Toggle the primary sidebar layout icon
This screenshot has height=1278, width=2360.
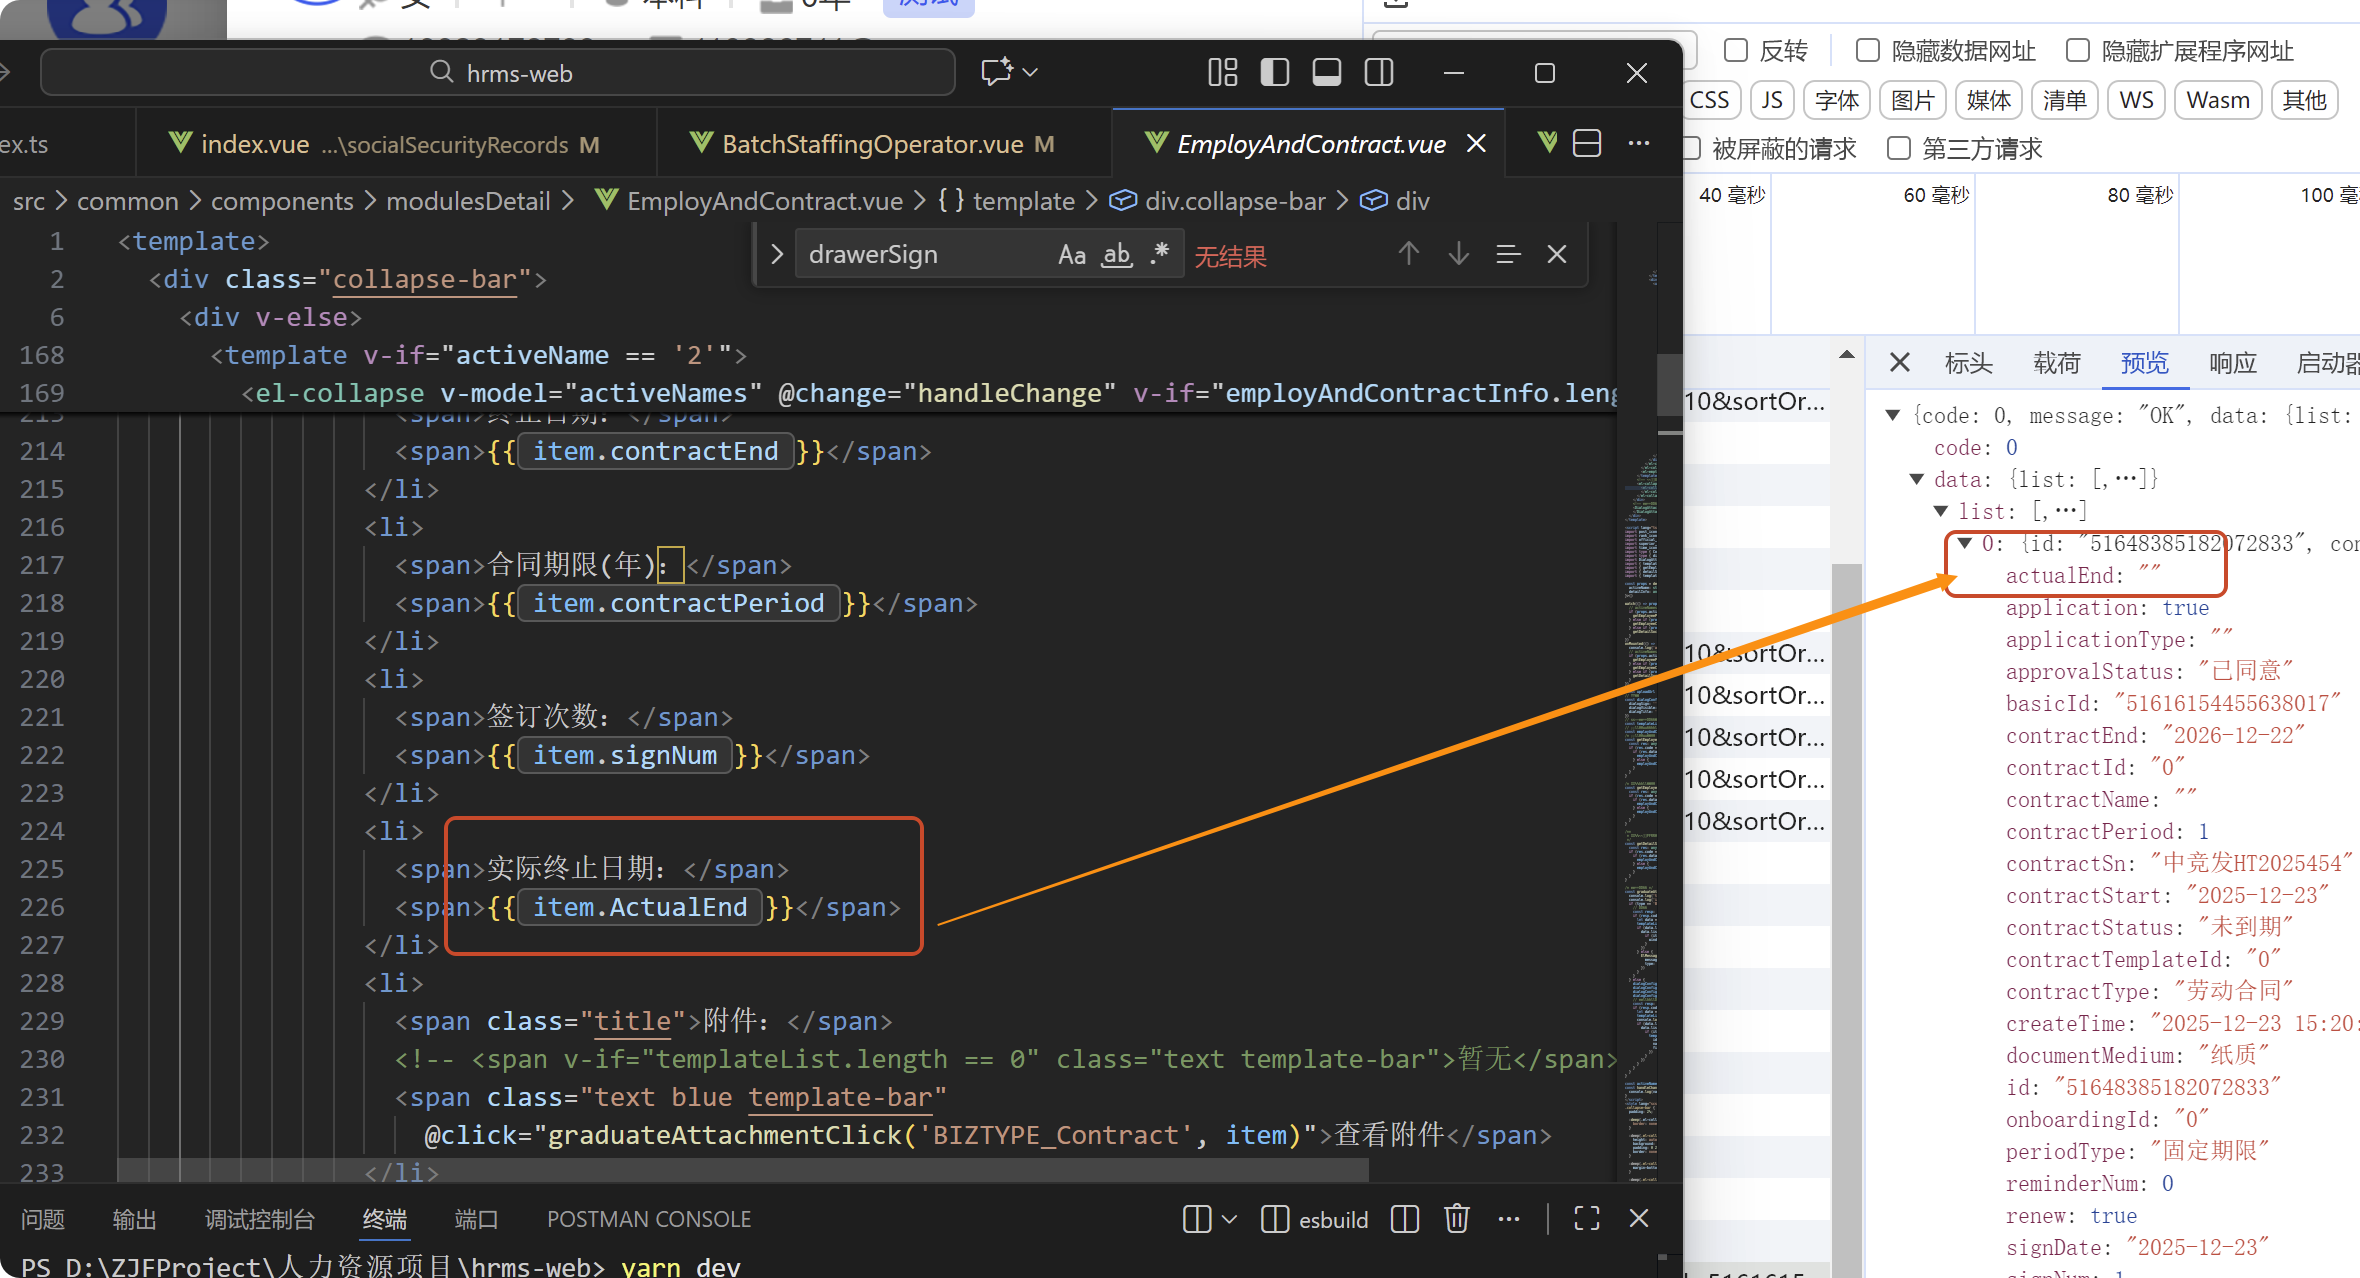pos(1274,73)
